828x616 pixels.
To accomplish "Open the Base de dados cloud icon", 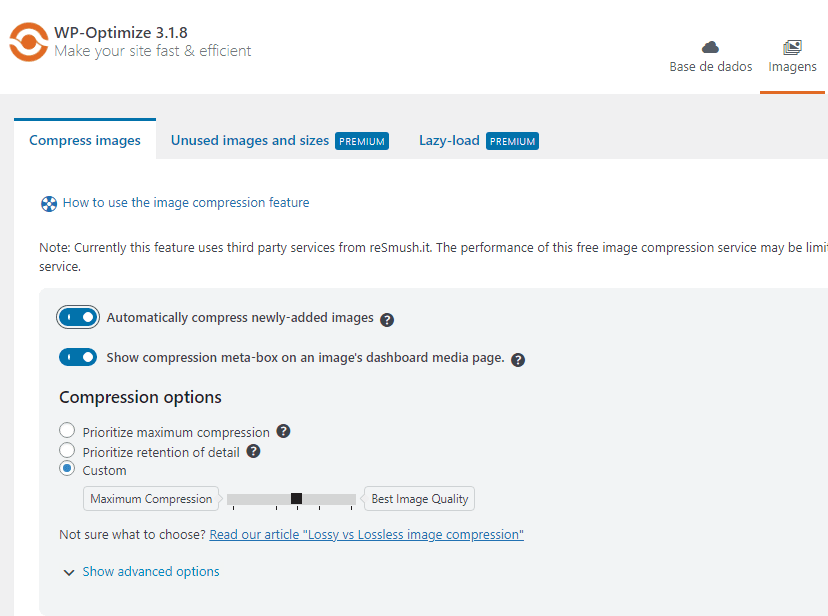I will 710,48.
